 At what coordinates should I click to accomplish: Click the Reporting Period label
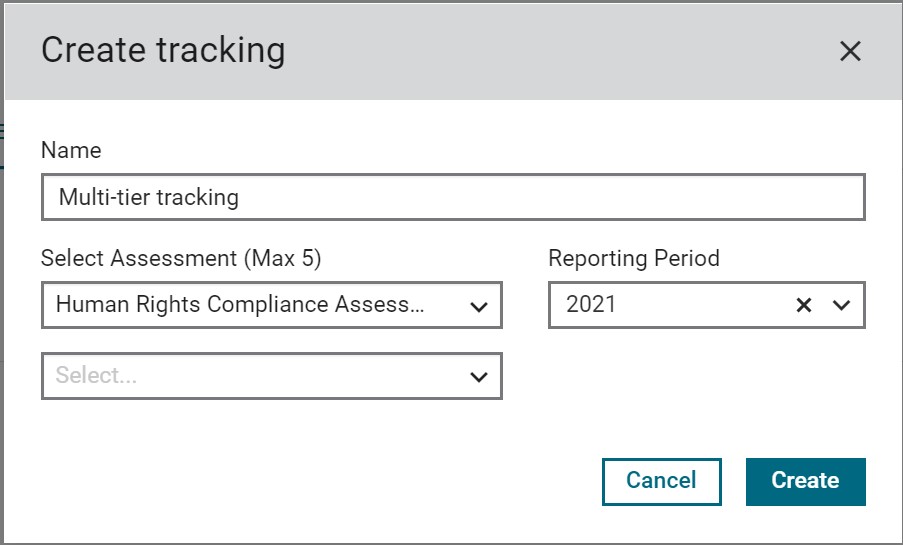634,258
